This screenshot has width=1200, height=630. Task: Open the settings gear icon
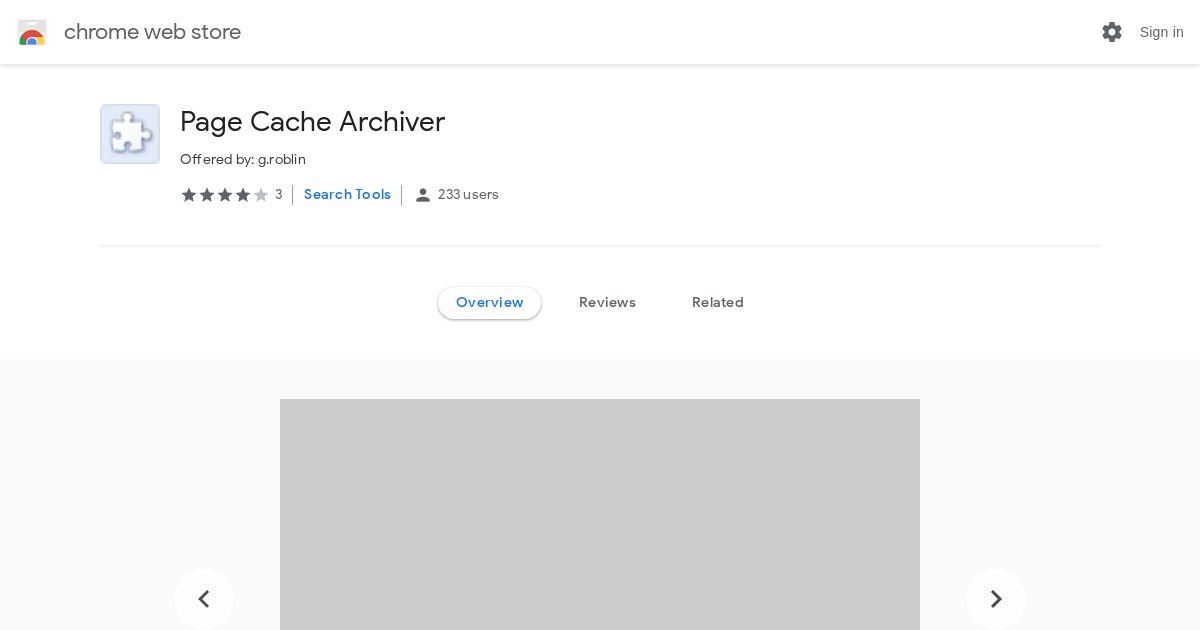(1112, 32)
